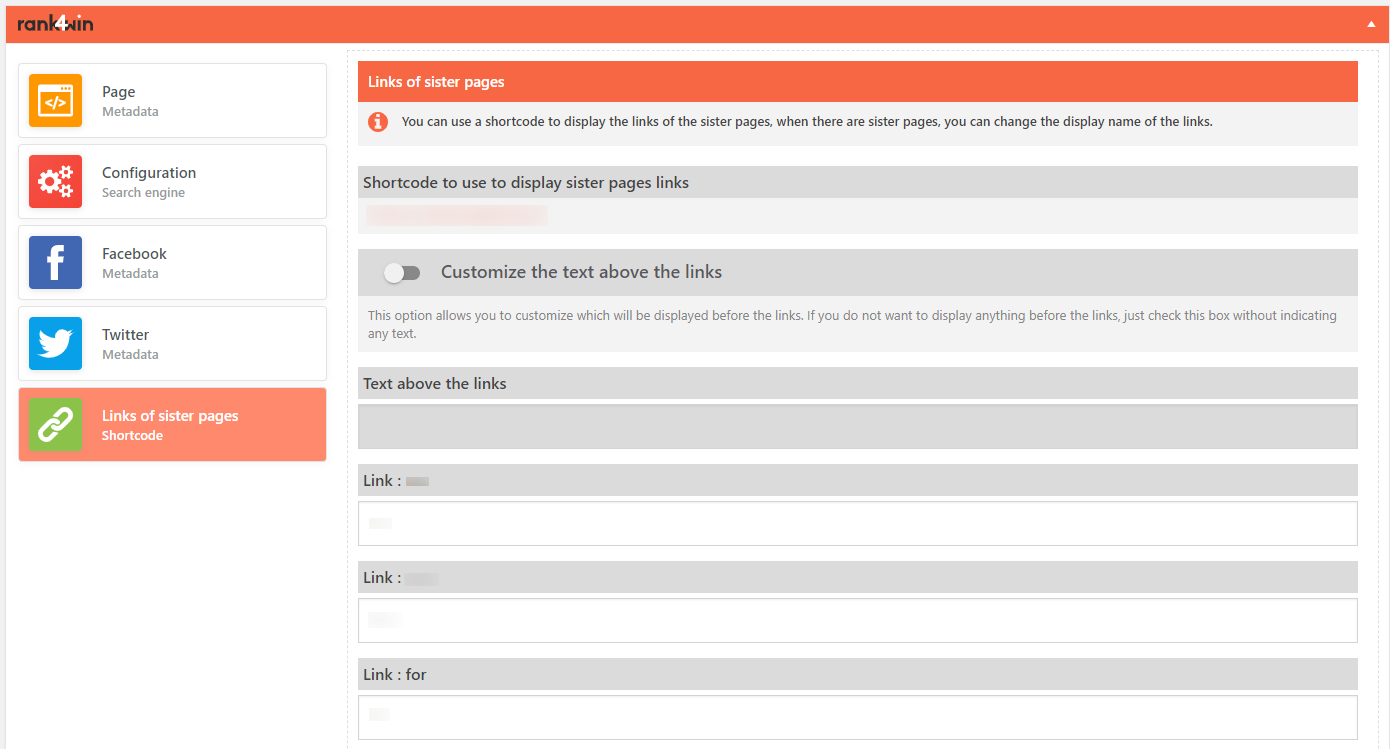Click the red Configuration gears icon
Image resolution: width=1390 pixels, height=749 pixels.
point(55,182)
